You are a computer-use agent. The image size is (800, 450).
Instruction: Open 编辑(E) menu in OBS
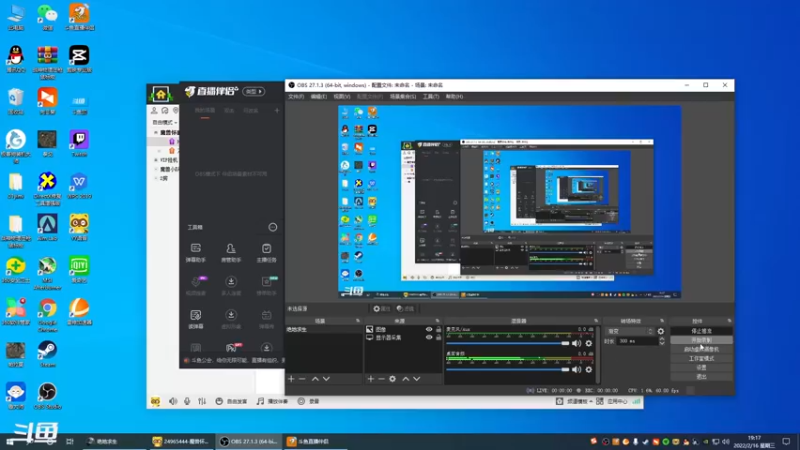319,96
